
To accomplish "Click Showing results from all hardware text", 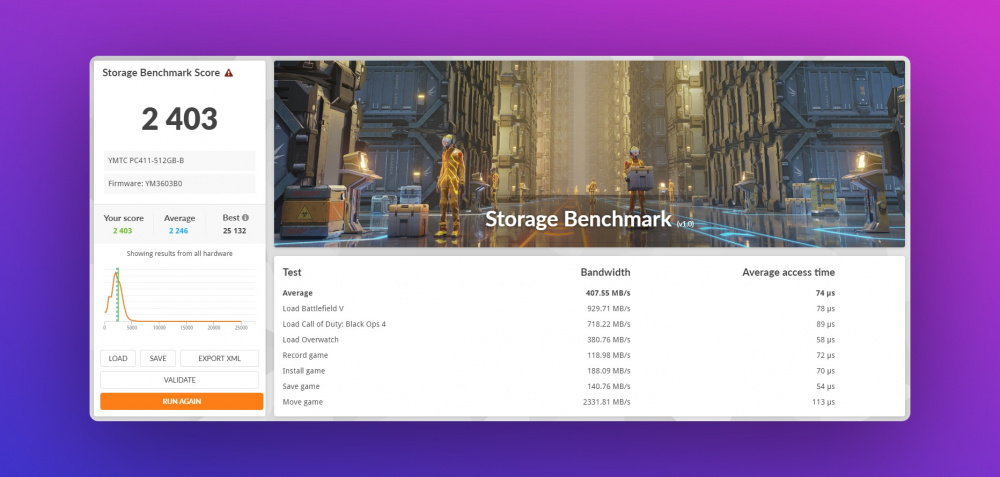I will (x=180, y=253).
